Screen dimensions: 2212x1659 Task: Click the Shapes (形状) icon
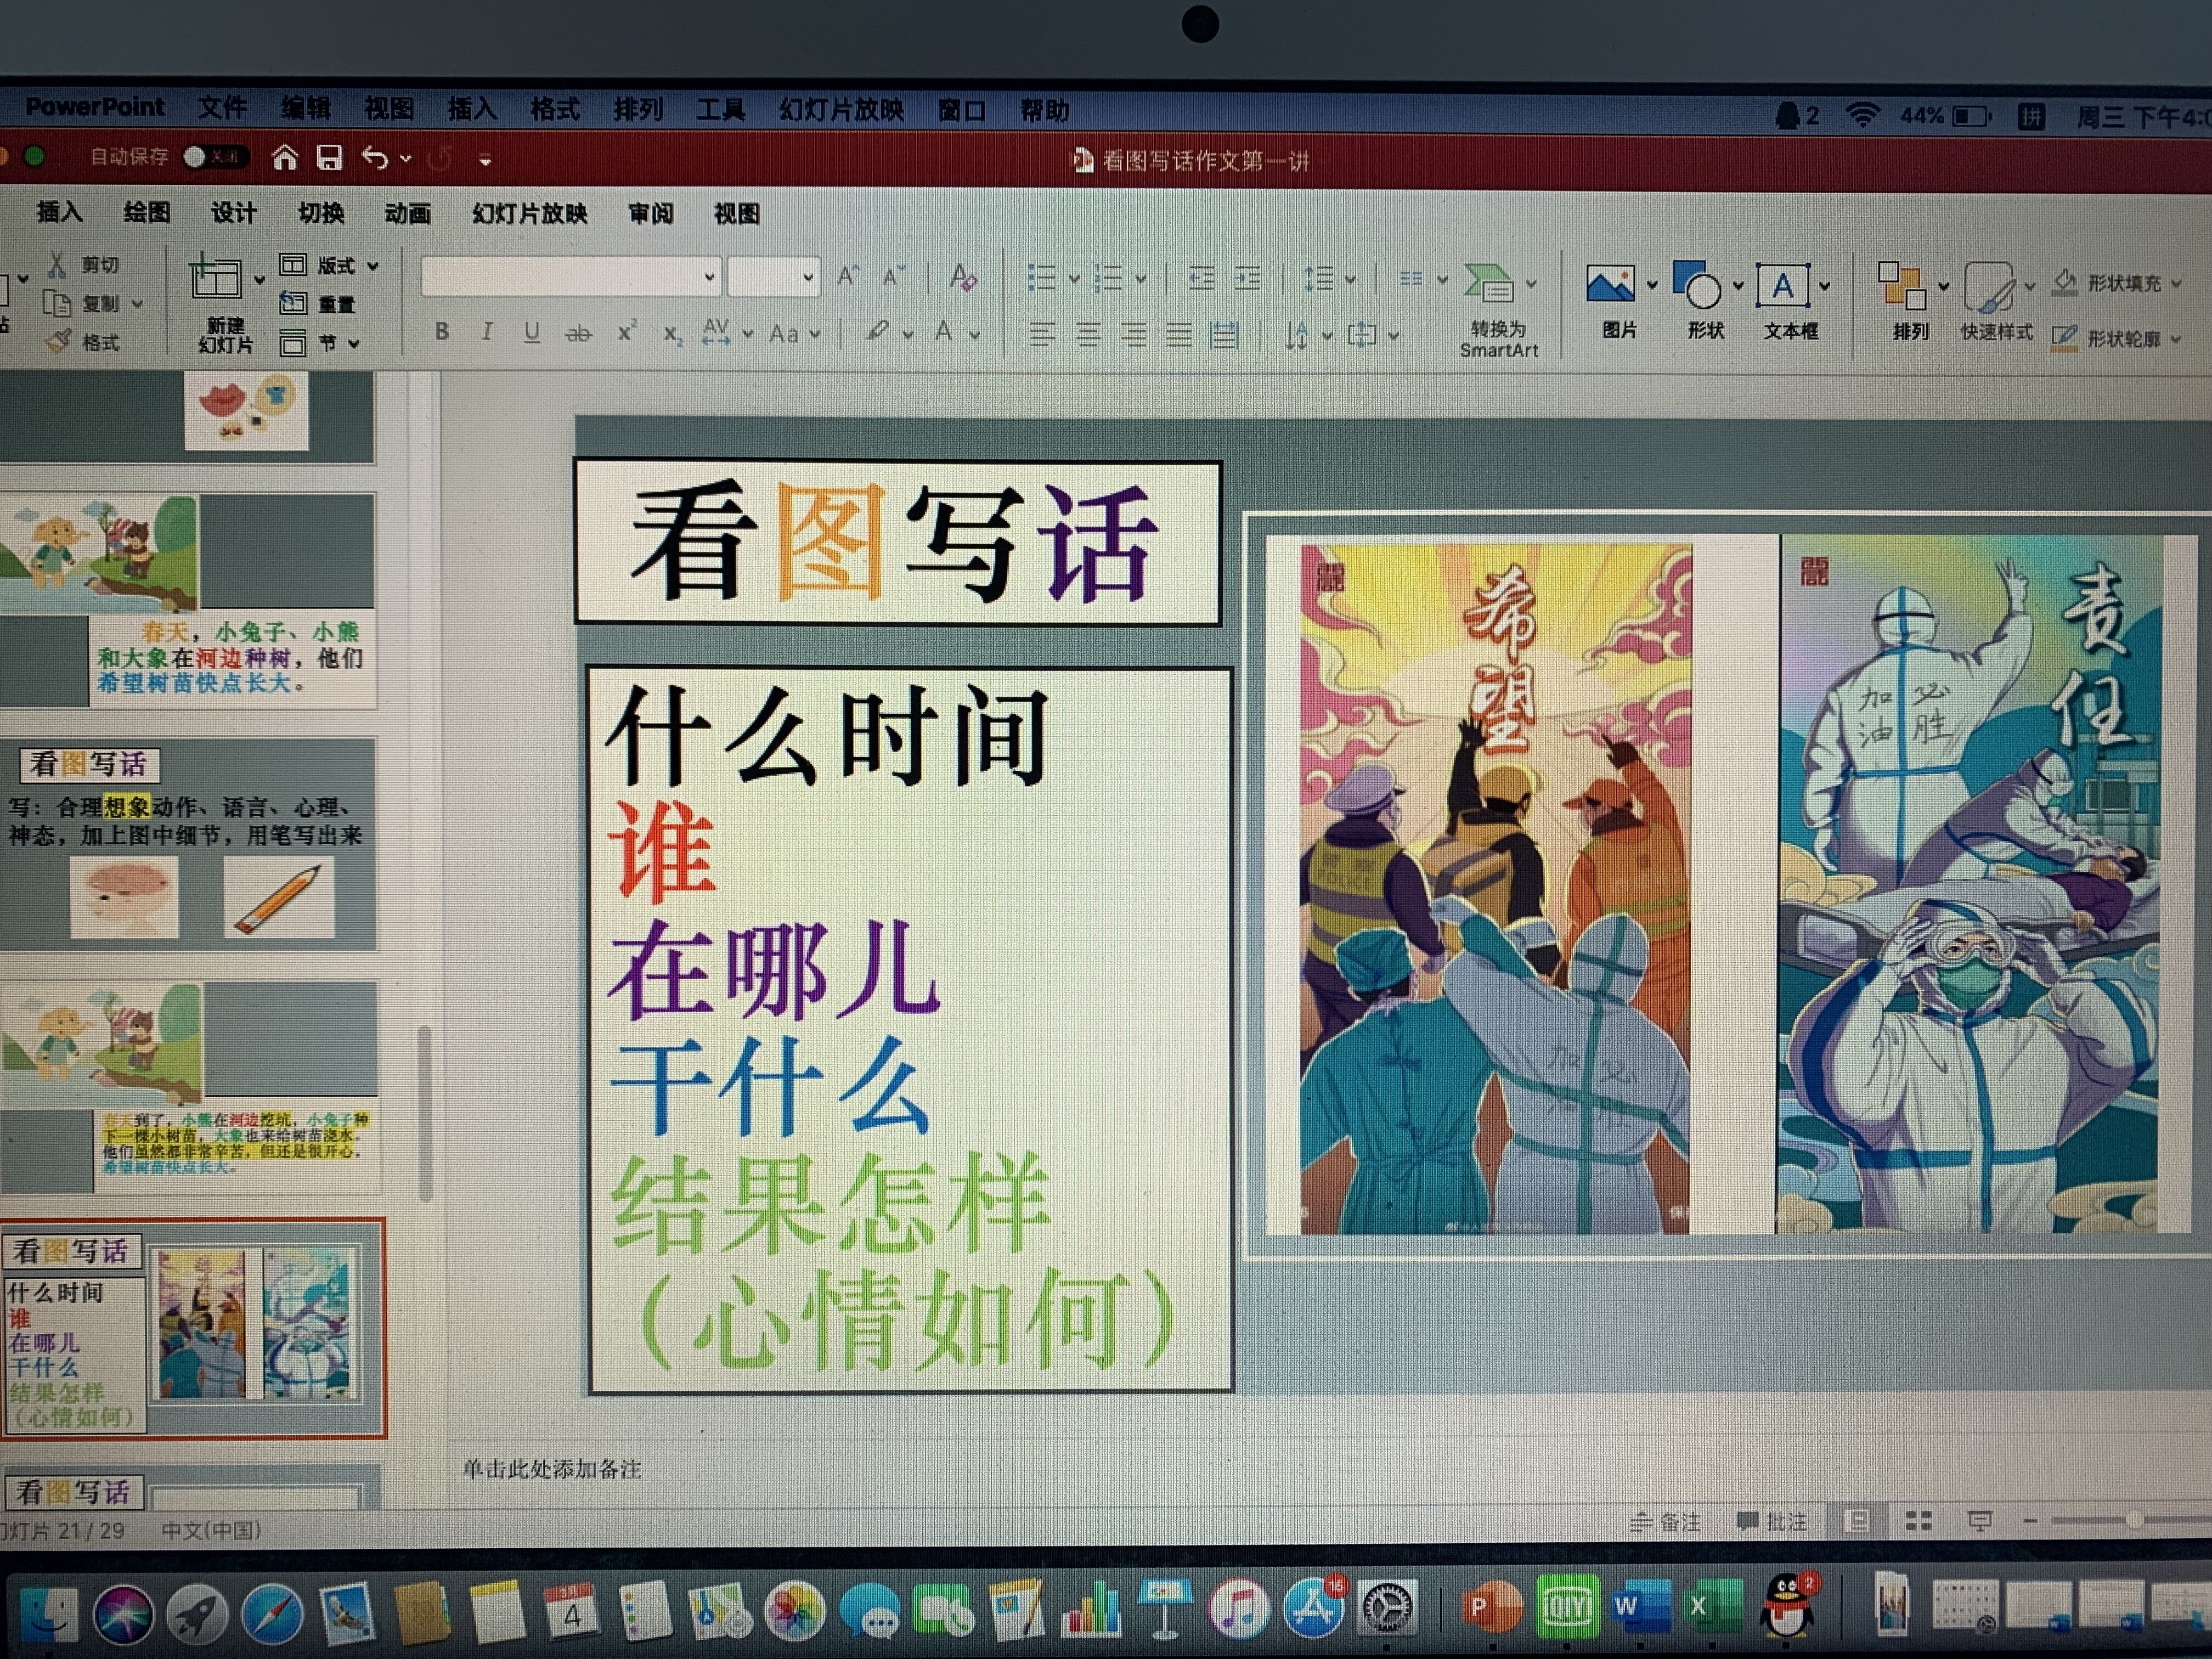1697,285
